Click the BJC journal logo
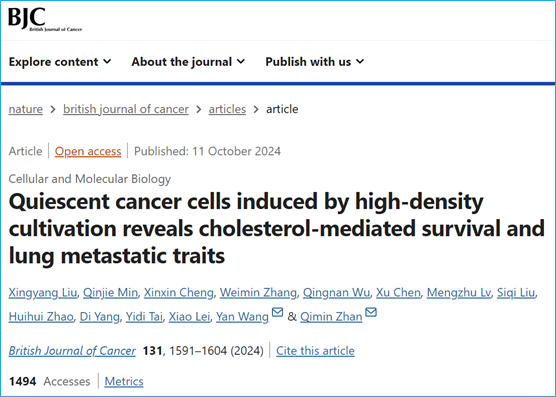Viewport: 556px width, 397px height. point(45,19)
